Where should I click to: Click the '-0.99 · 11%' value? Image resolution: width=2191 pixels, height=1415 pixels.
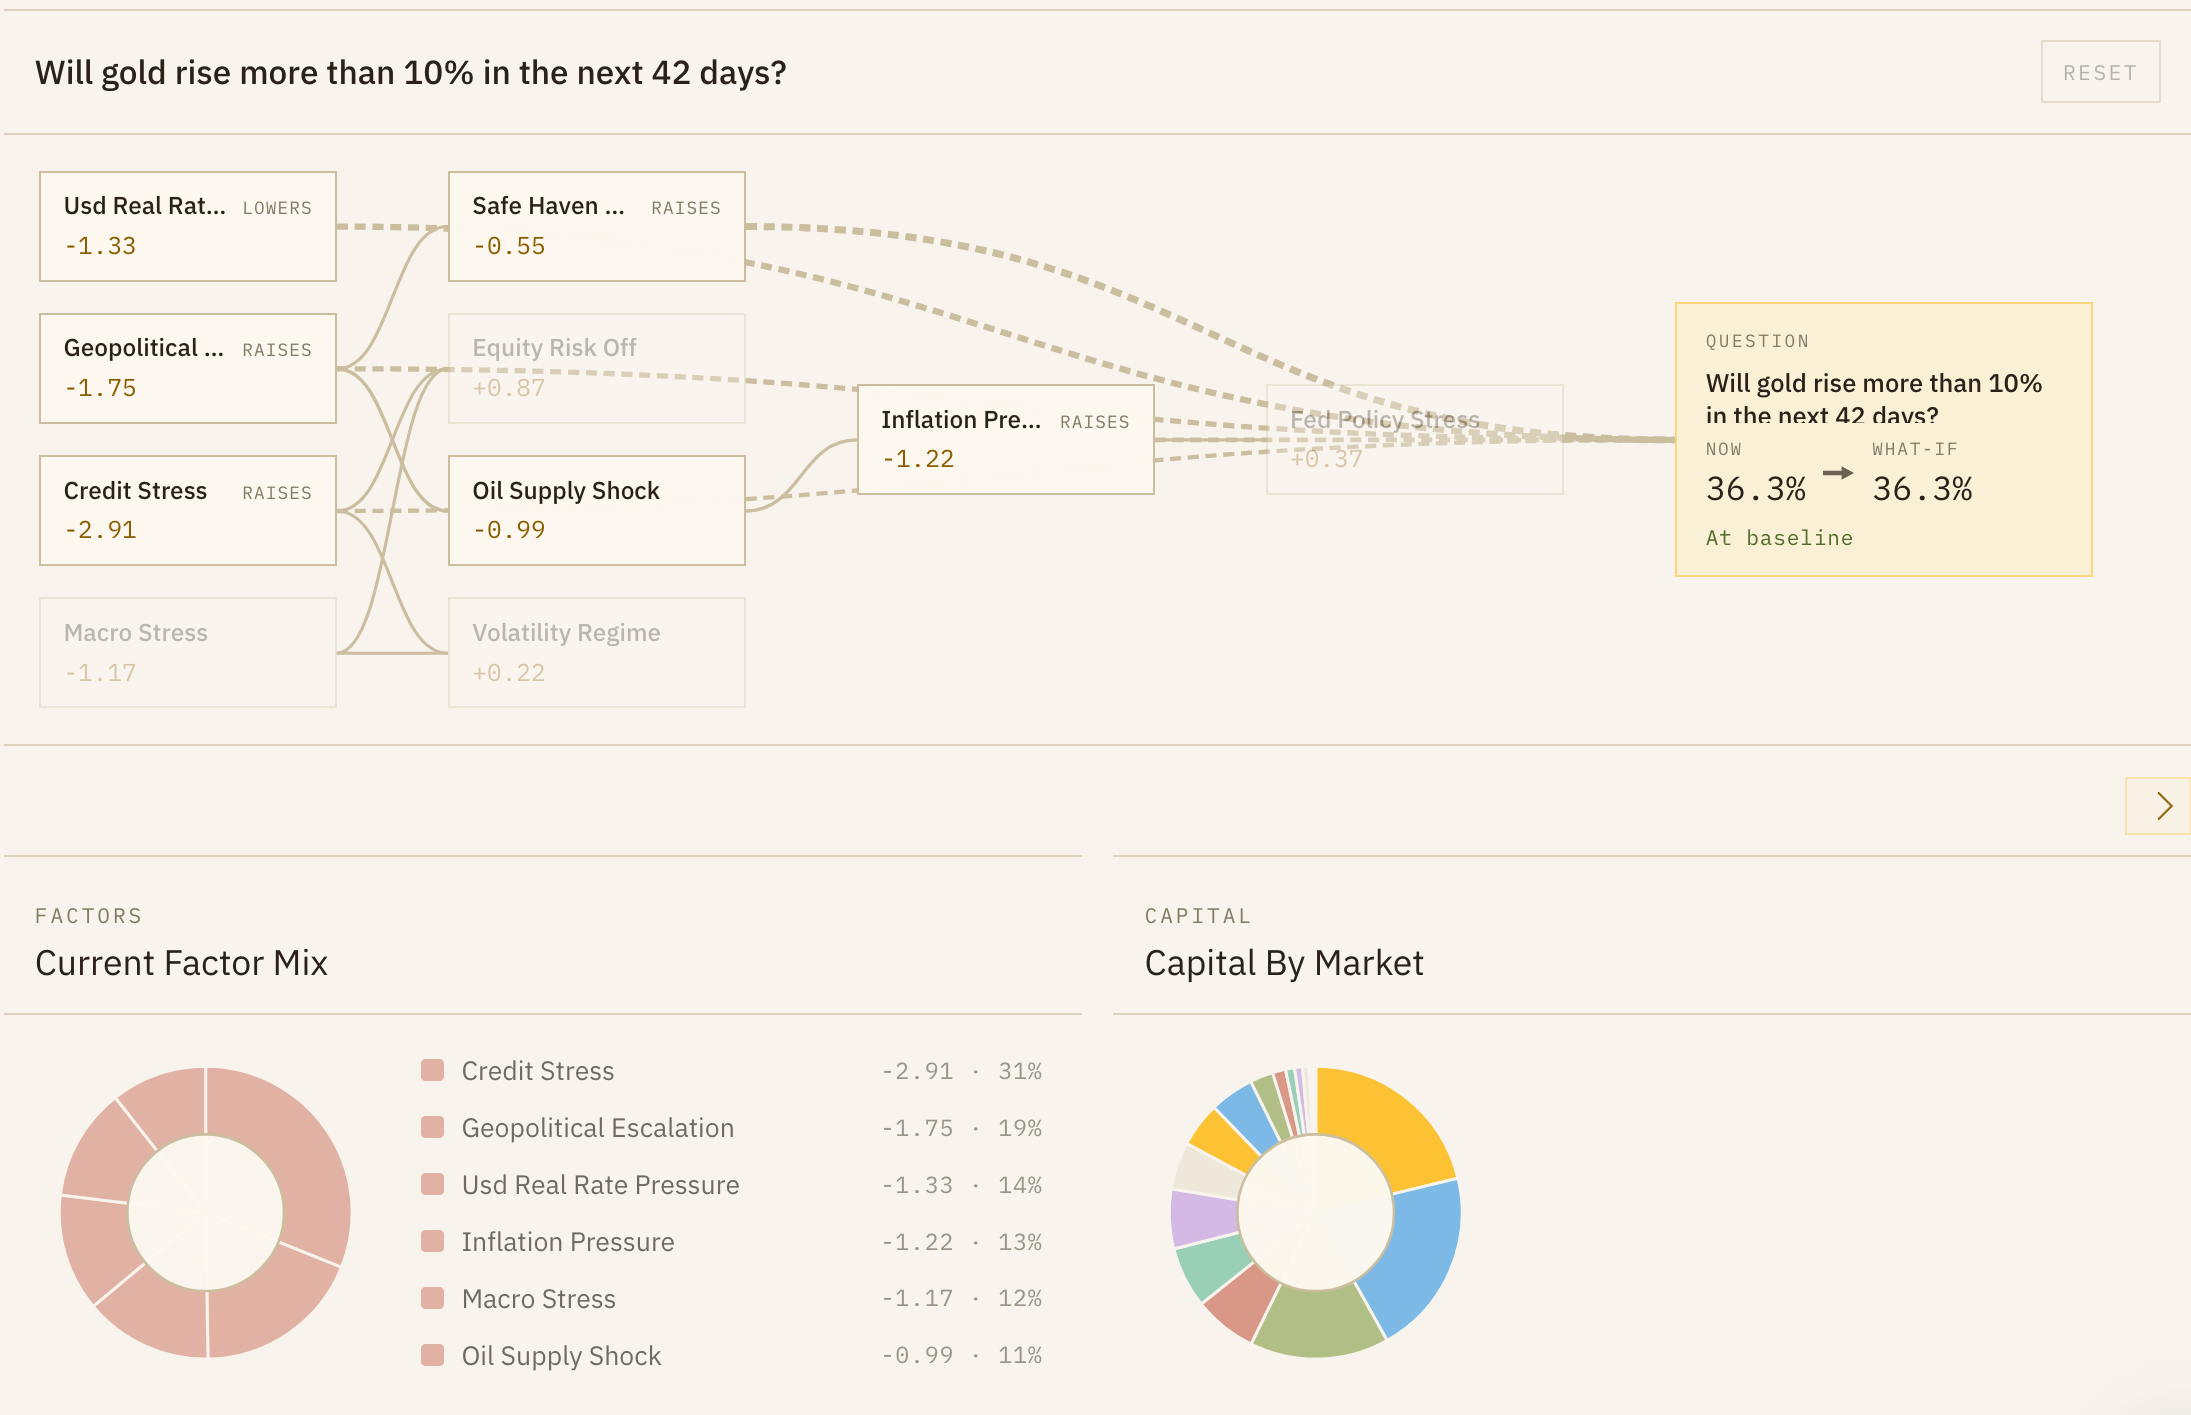point(962,1355)
